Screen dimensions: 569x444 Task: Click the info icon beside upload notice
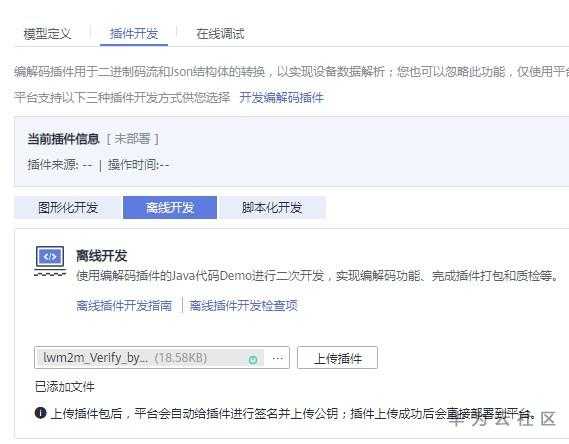click(x=41, y=413)
